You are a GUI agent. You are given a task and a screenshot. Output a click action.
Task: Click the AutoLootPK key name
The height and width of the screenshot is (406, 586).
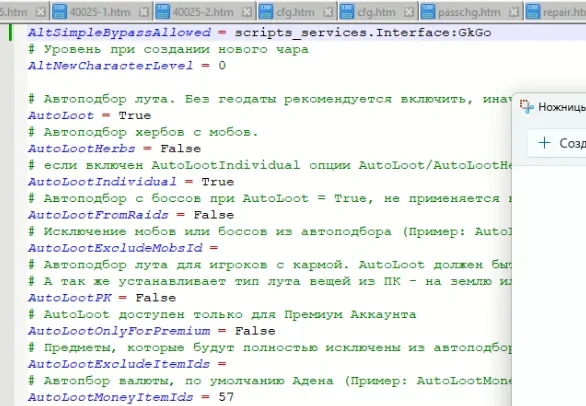70,298
